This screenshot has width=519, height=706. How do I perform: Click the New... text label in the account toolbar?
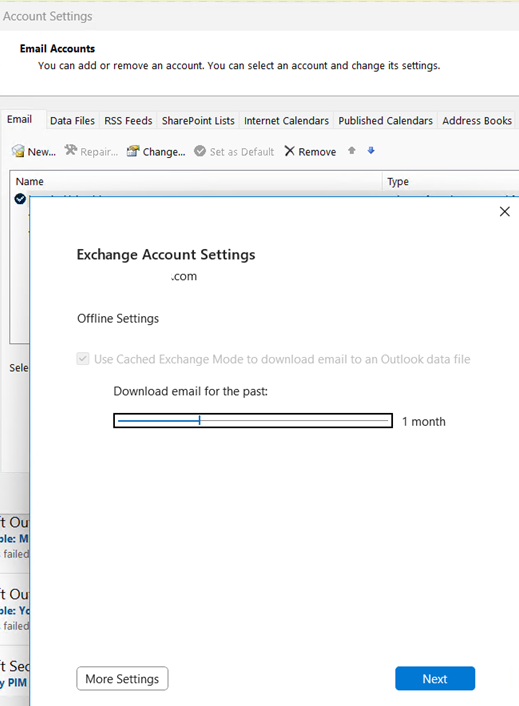click(41, 152)
